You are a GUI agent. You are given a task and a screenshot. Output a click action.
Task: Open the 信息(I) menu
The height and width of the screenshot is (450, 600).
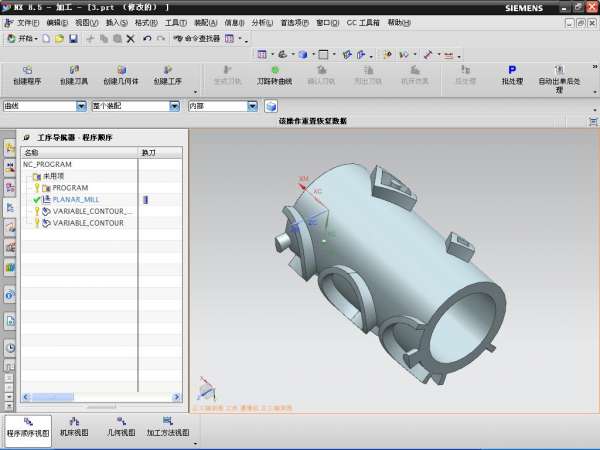[234, 23]
